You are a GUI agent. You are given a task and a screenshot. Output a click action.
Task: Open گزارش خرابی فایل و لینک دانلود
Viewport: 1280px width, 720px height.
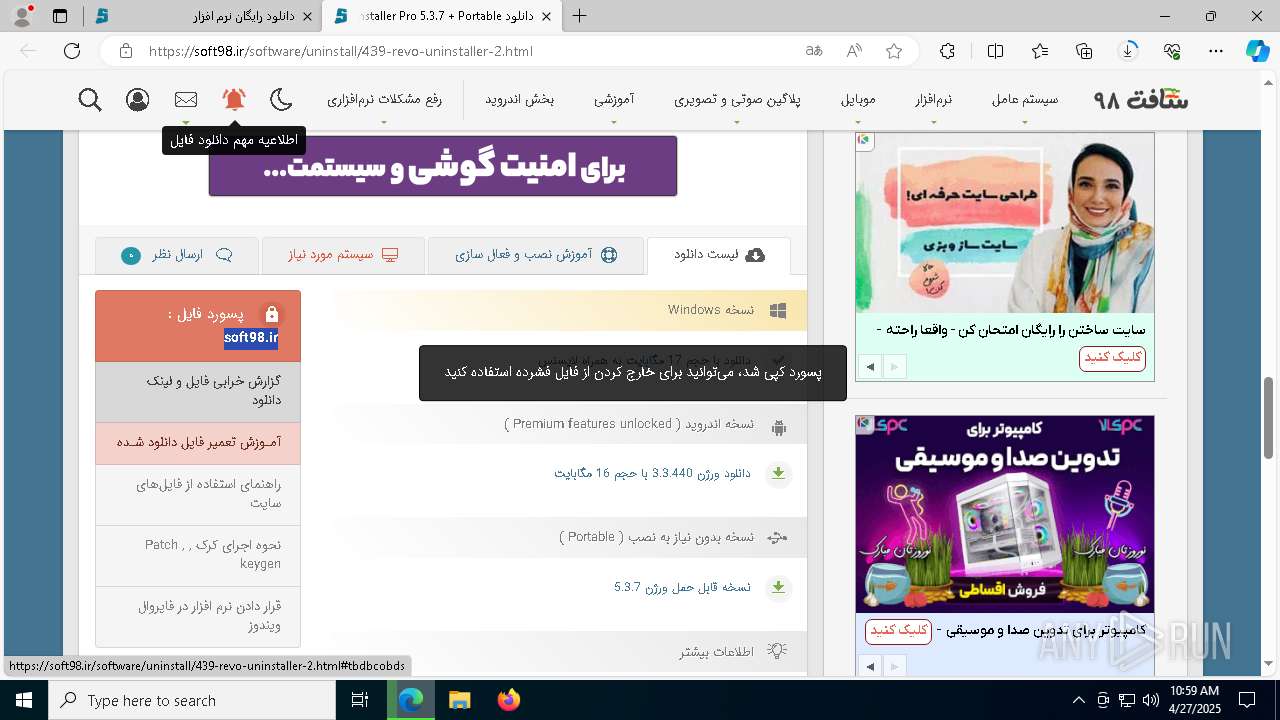(x=198, y=391)
